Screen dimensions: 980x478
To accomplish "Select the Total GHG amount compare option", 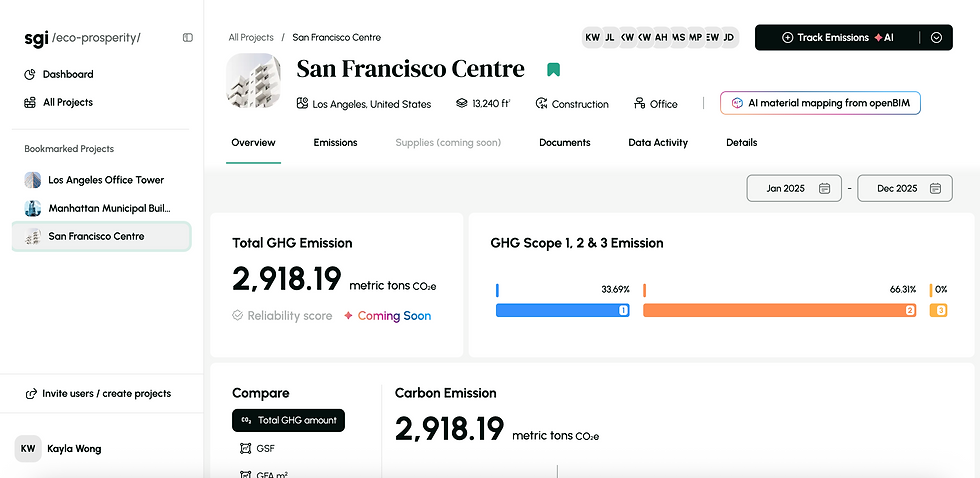I will (x=288, y=421).
